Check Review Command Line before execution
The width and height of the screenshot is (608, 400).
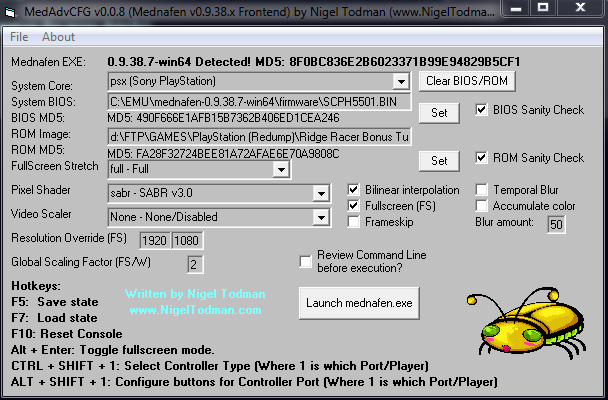click(x=306, y=261)
